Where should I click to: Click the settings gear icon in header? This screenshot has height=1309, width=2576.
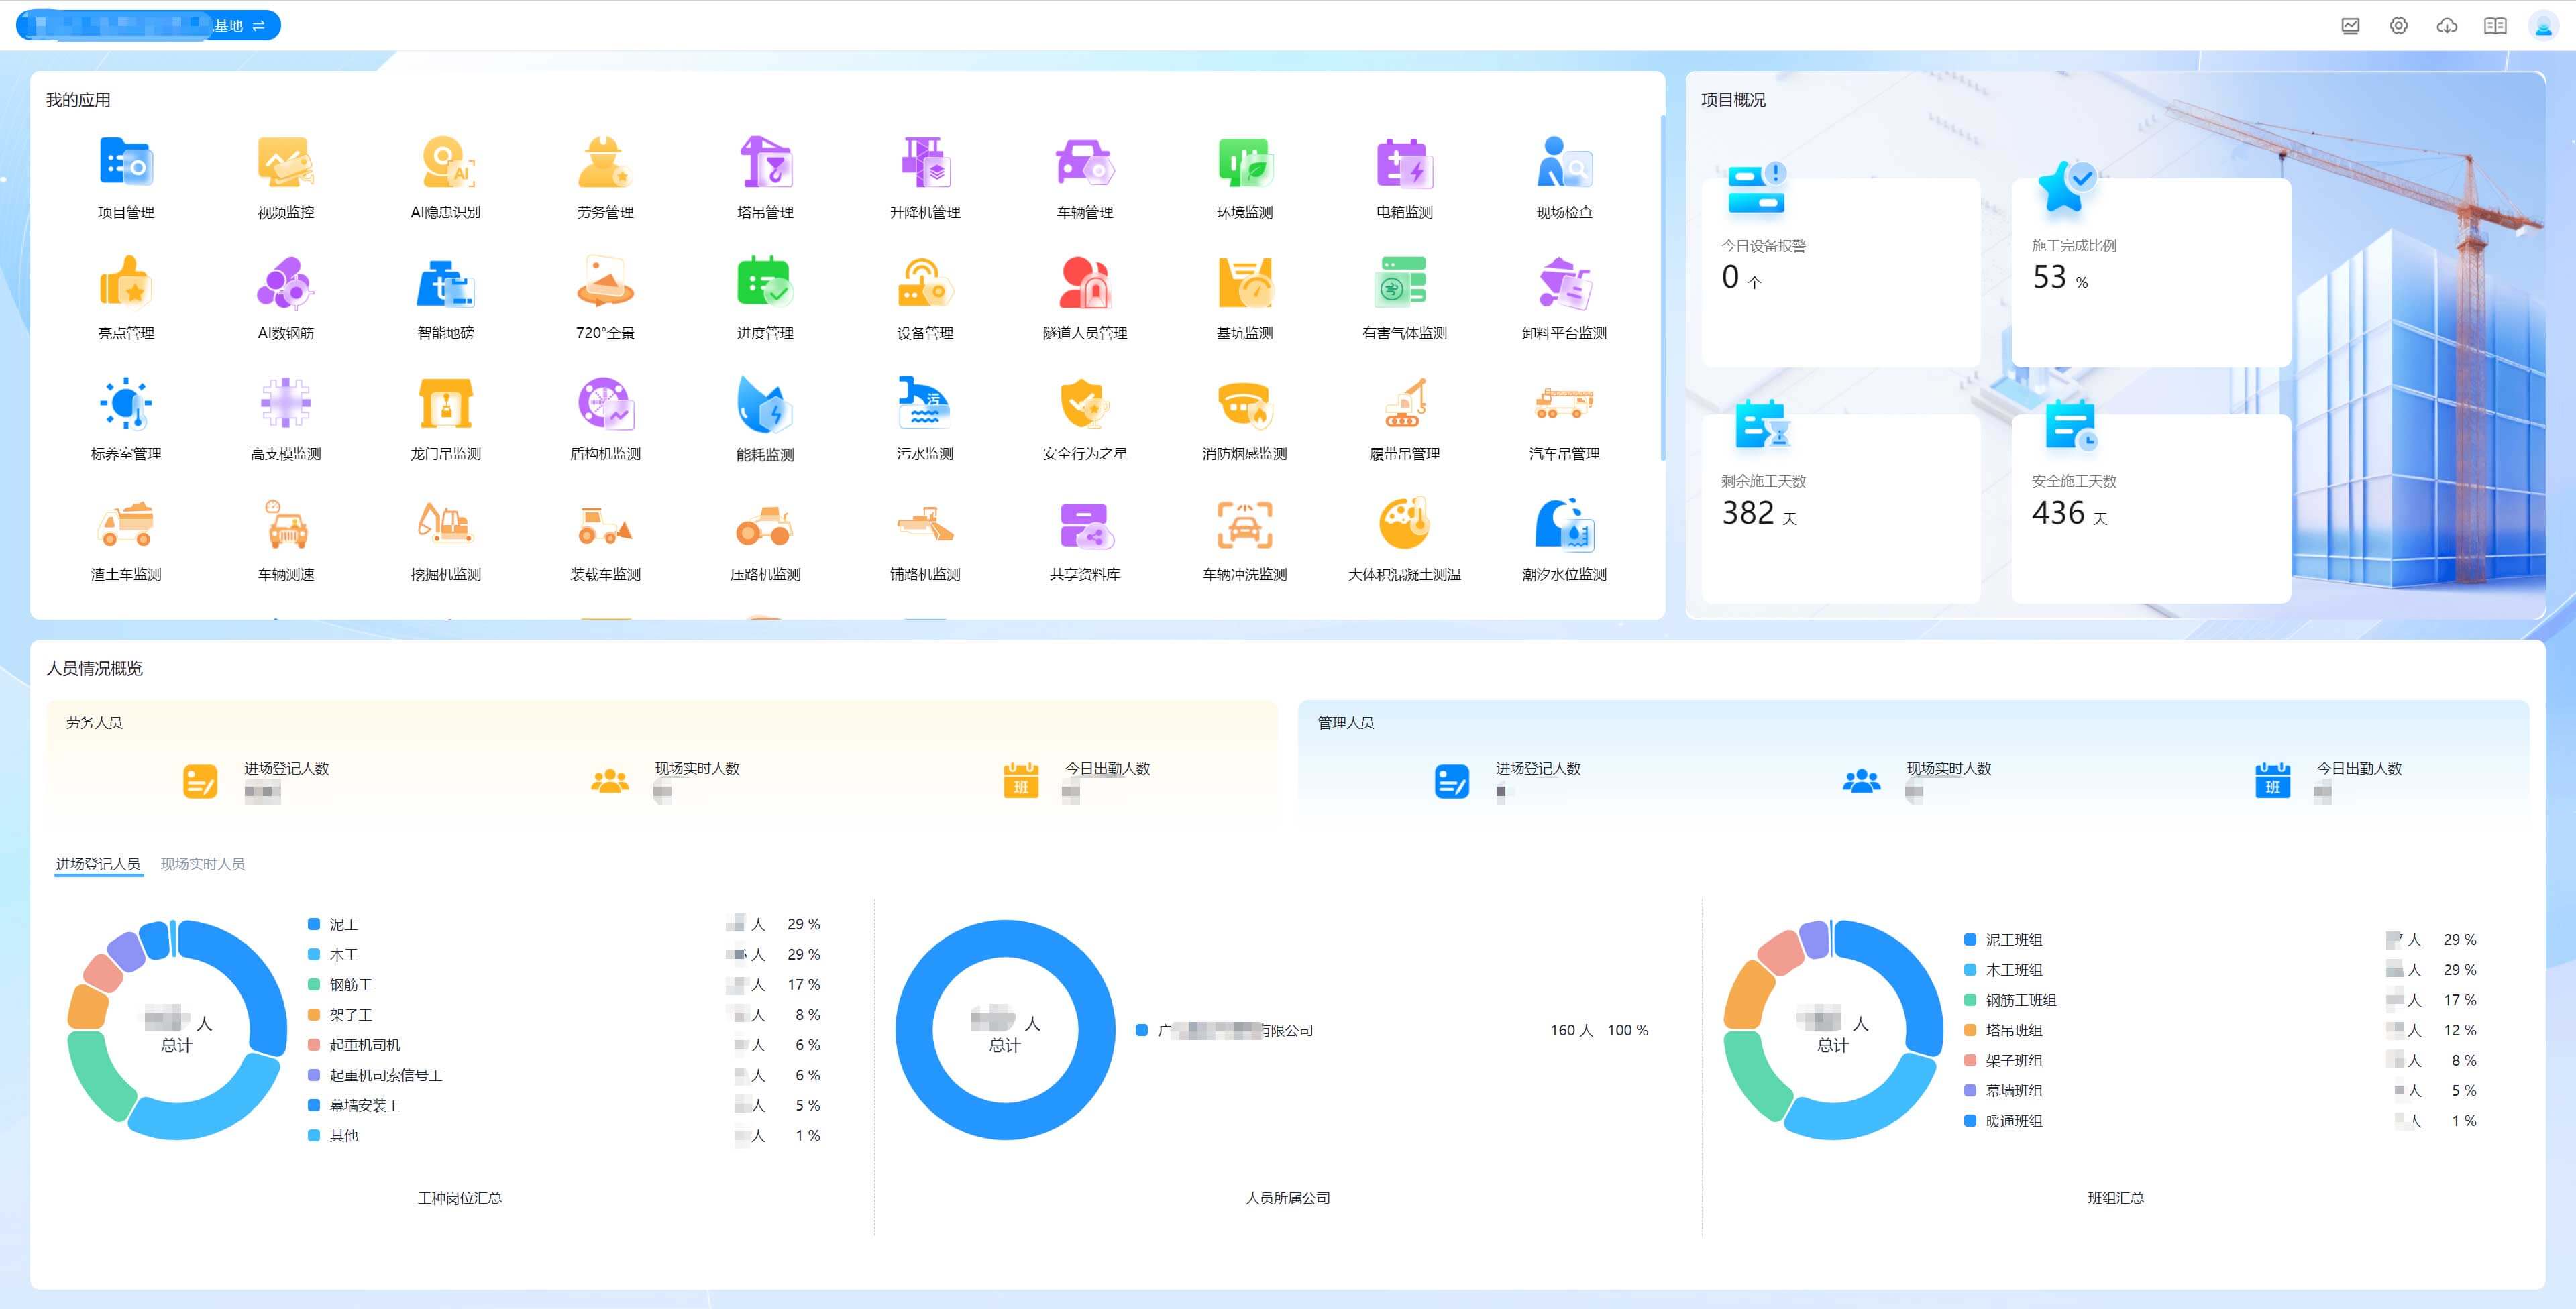pyautogui.click(x=2398, y=26)
